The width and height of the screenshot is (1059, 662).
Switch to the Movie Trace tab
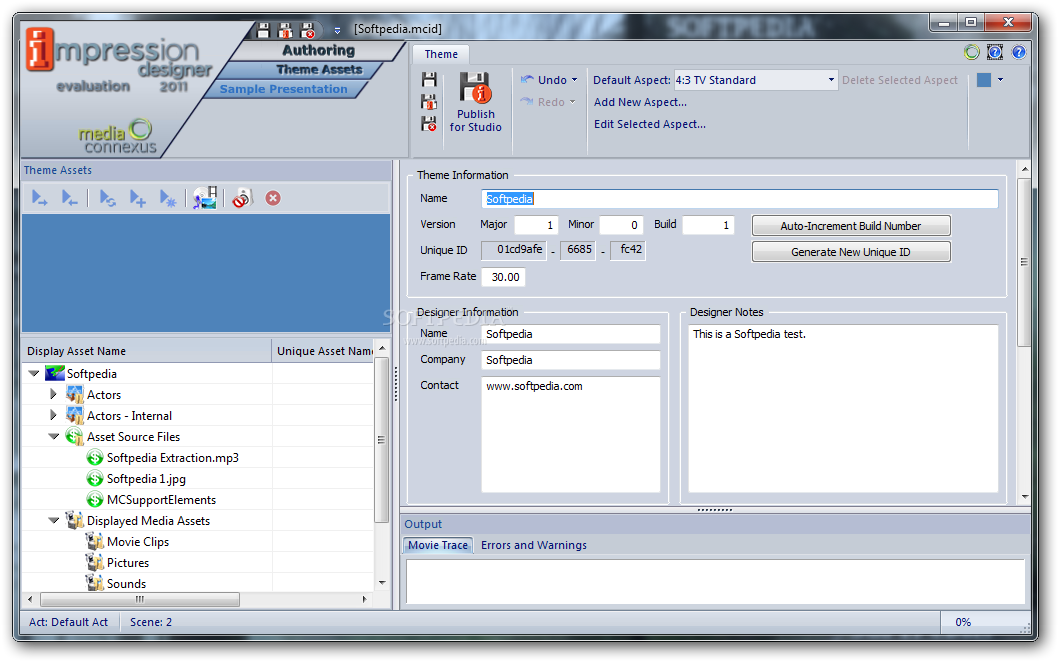438,545
